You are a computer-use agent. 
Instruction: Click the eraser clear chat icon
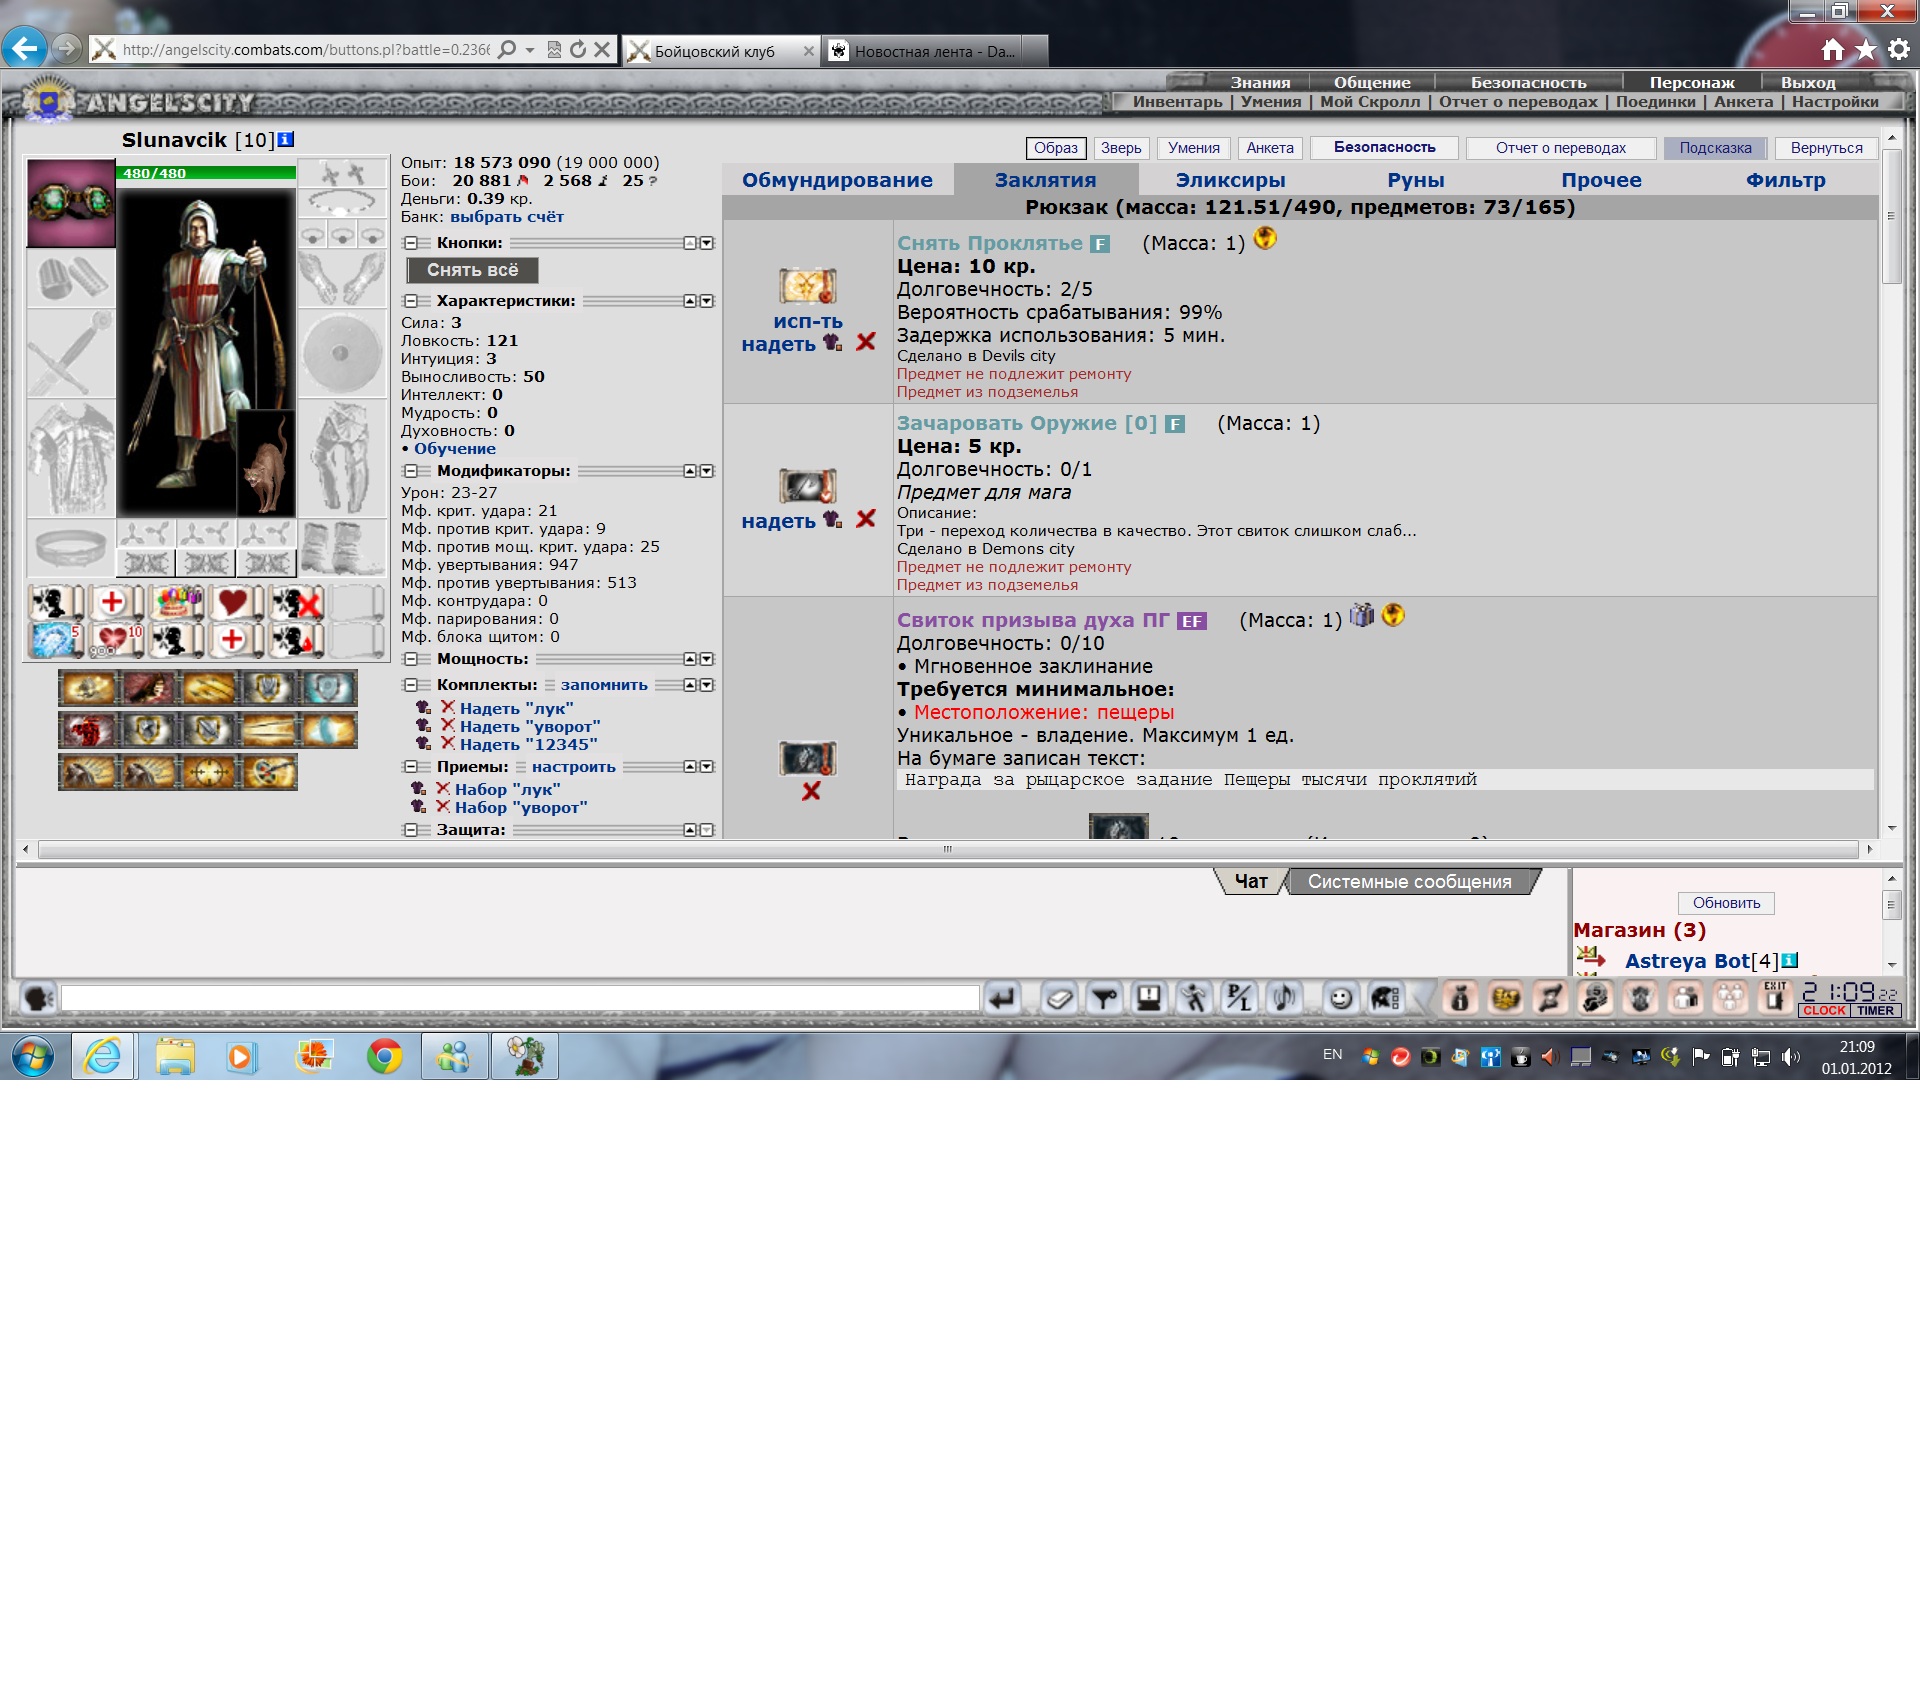pos(1059,998)
